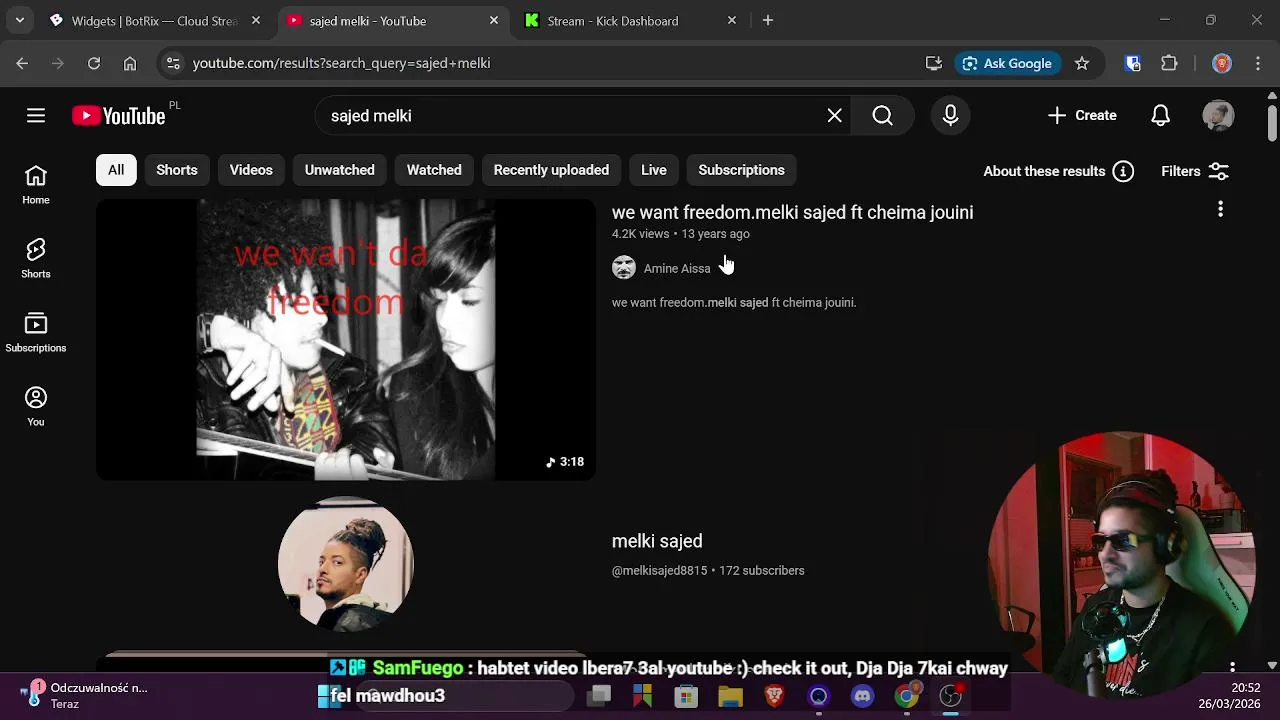
Task: Open the melki sajed channel name
Action: click(657, 541)
